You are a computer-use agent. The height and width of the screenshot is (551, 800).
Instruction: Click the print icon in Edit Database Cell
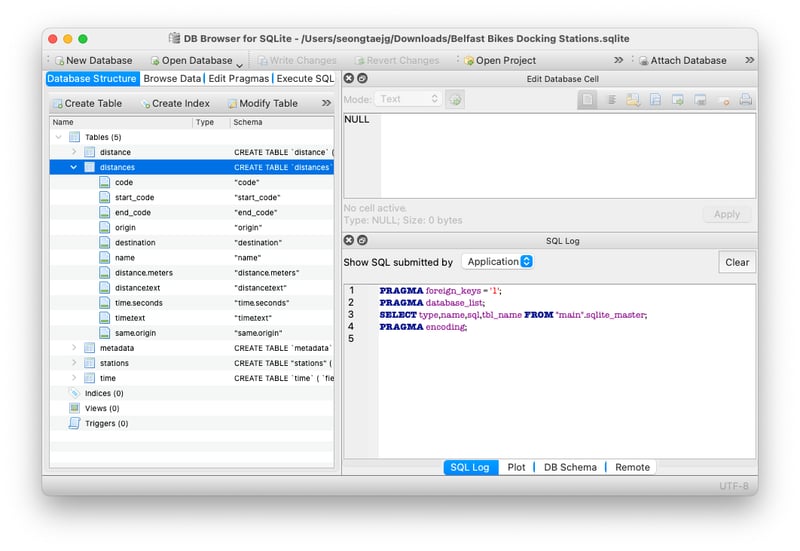point(745,100)
